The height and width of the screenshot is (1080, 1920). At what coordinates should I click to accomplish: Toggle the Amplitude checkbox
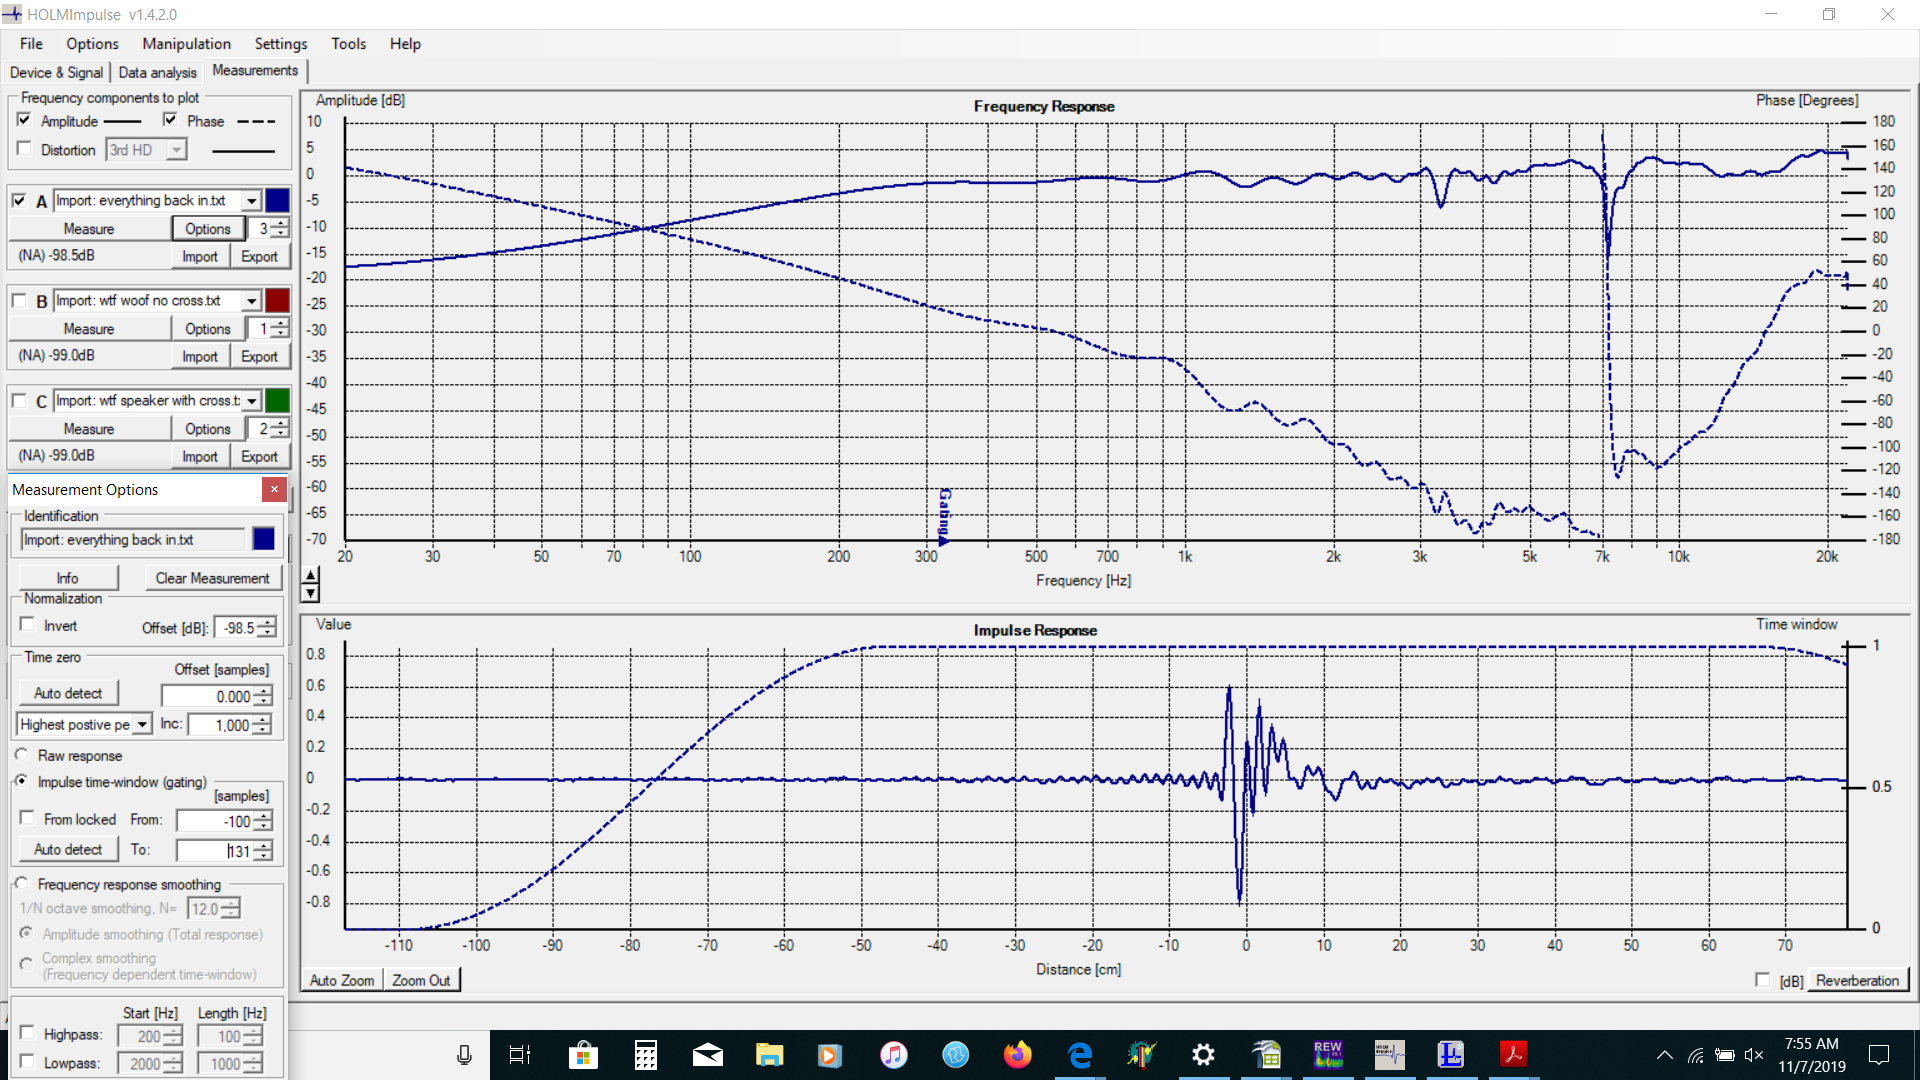pyautogui.click(x=24, y=120)
